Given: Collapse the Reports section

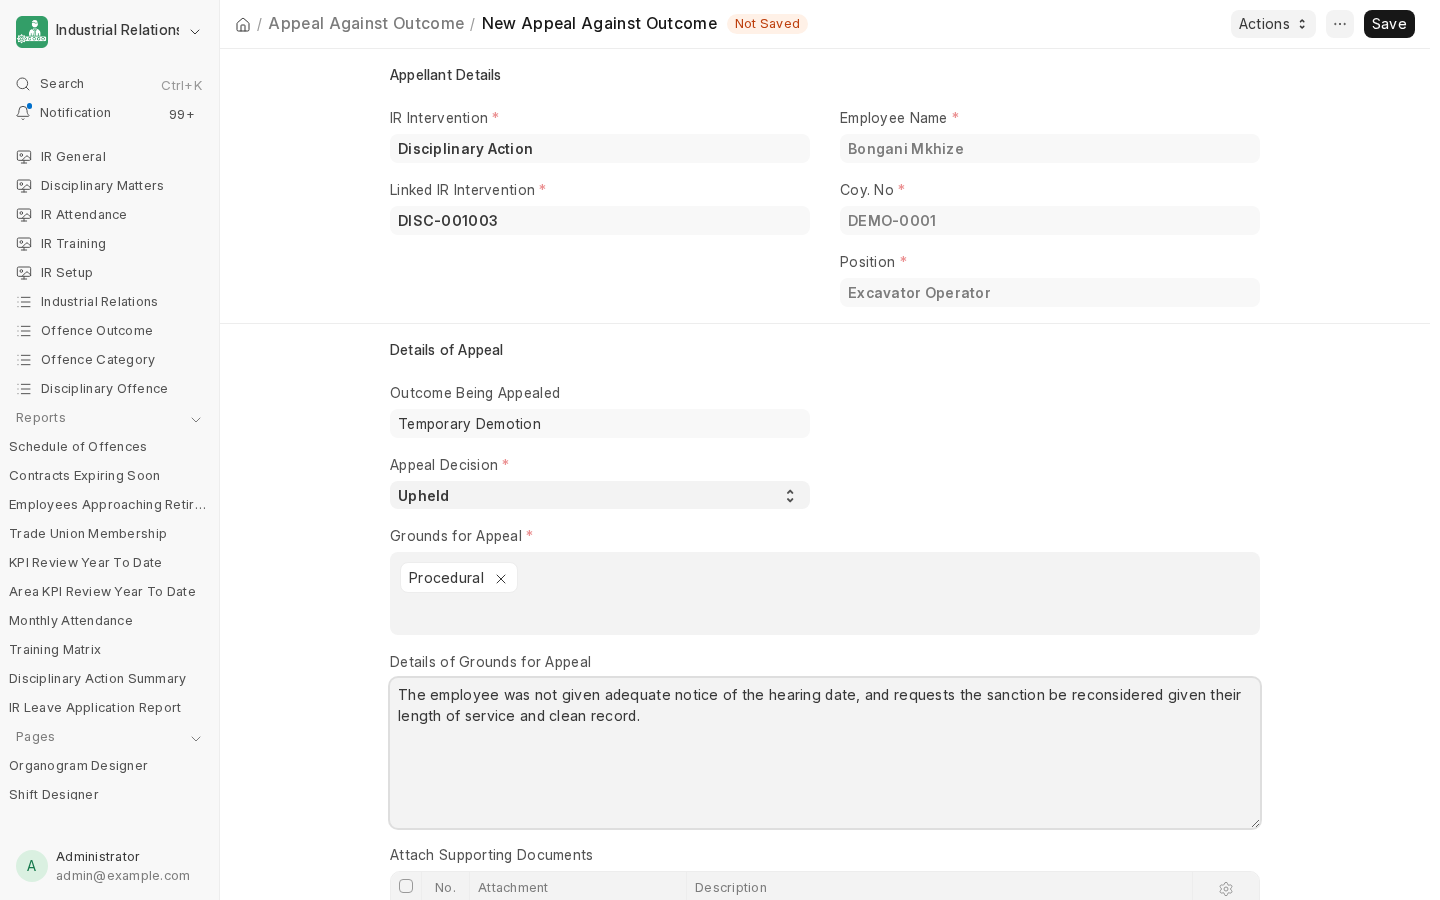Looking at the screenshot, I should point(196,419).
